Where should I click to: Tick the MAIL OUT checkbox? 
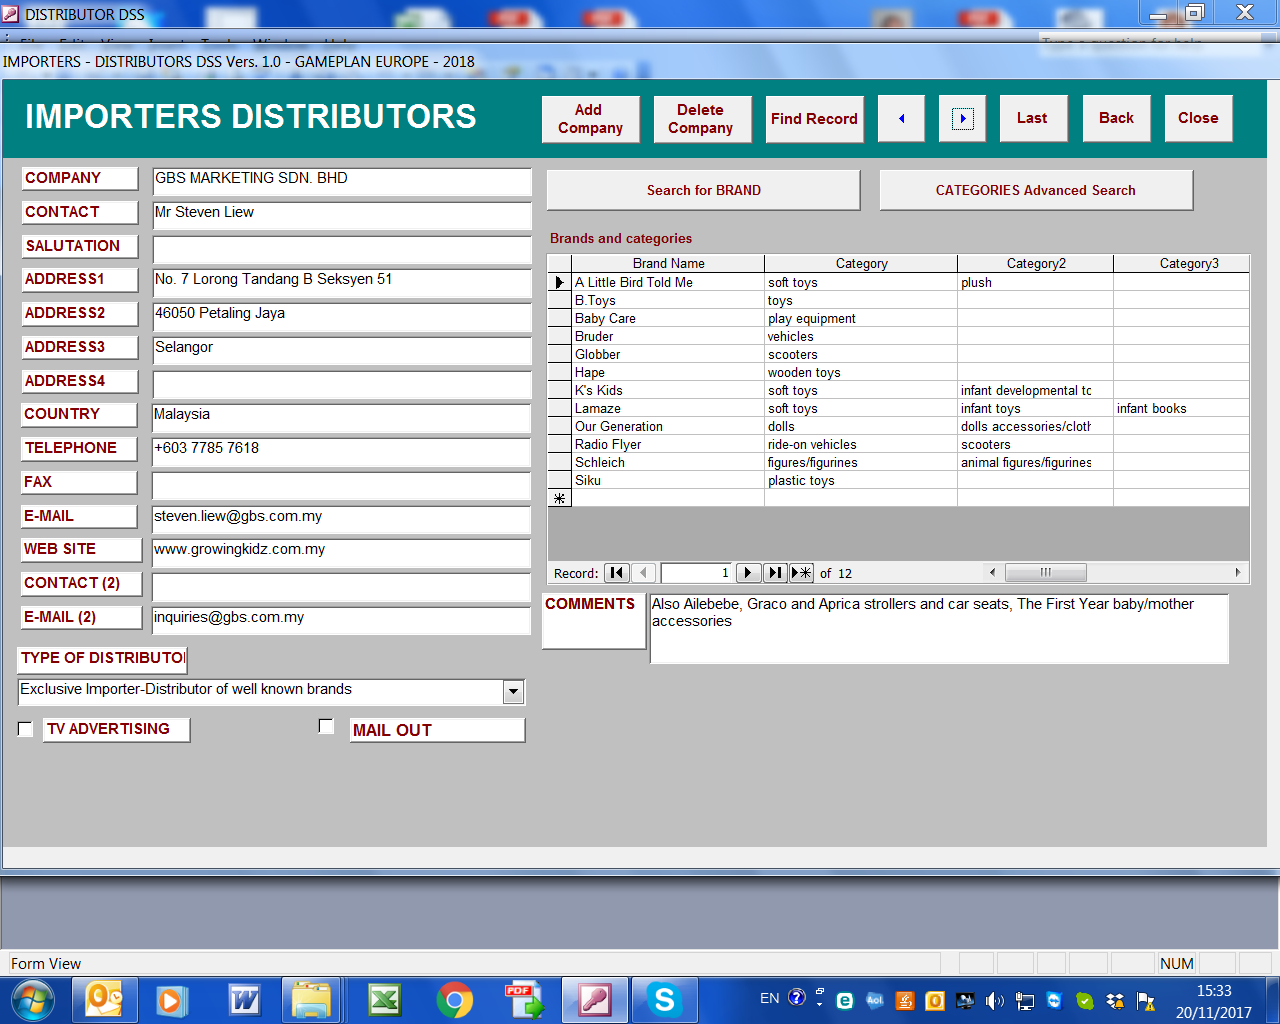click(326, 726)
